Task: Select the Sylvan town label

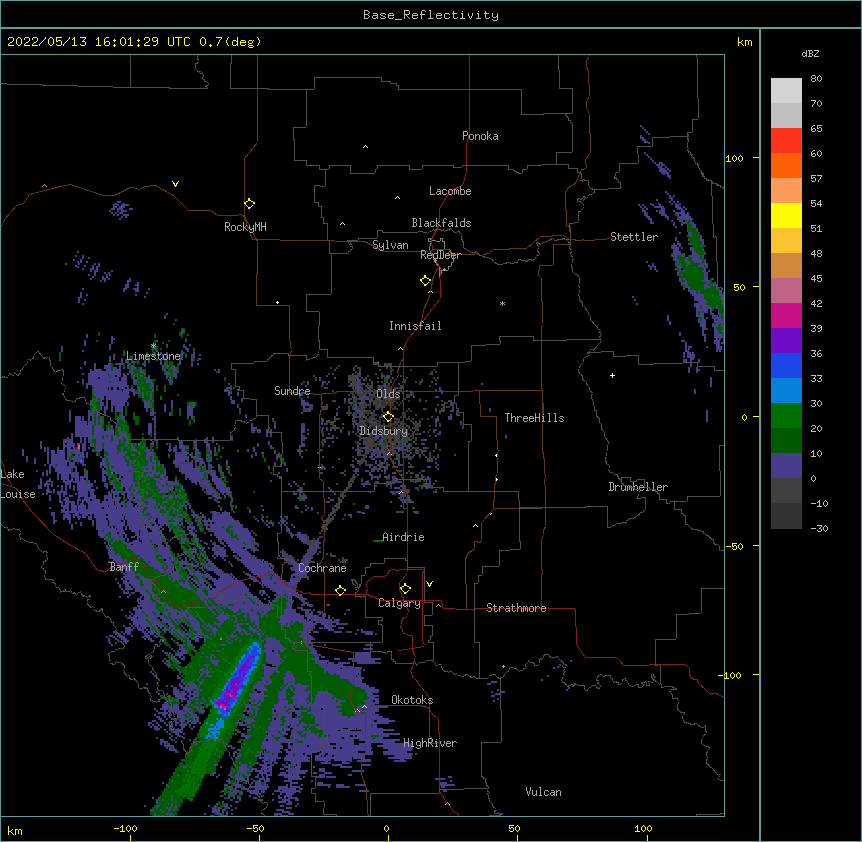Action: (x=390, y=245)
